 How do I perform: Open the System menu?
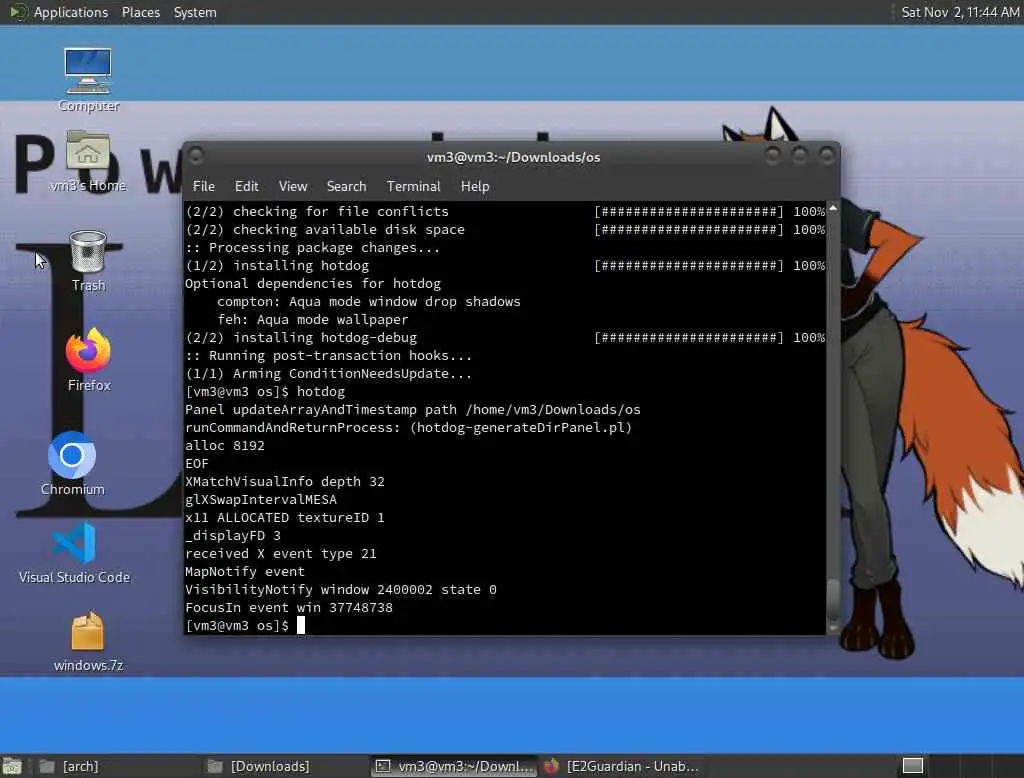coord(195,12)
